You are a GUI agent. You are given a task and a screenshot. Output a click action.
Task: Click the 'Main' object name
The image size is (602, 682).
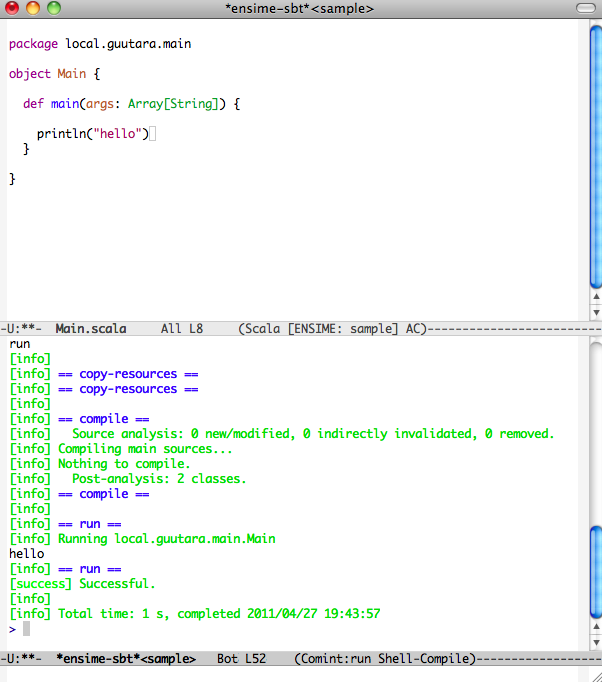[x=72, y=74]
